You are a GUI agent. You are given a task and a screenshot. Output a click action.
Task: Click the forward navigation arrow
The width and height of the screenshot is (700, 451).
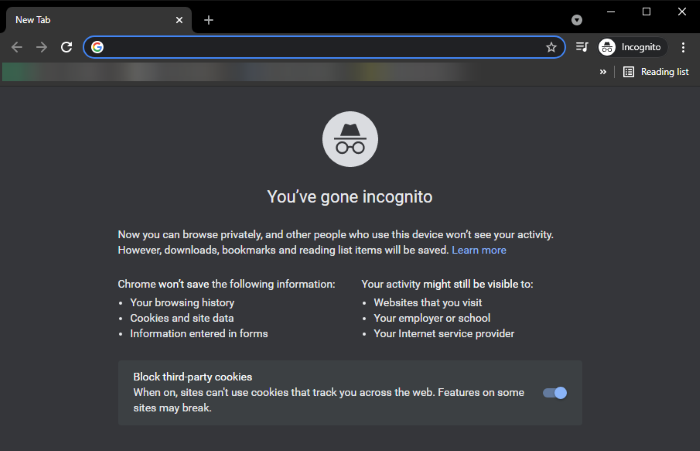(41, 47)
